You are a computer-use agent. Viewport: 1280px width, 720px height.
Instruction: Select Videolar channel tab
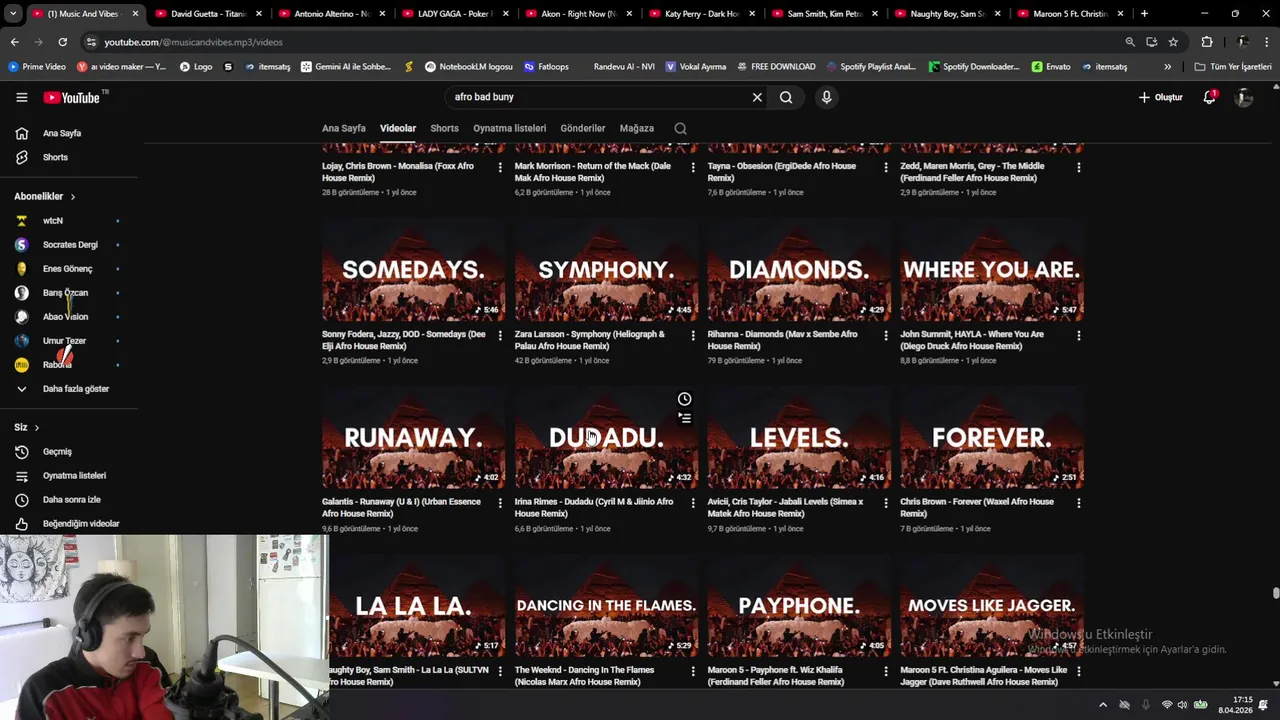click(x=398, y=128)
